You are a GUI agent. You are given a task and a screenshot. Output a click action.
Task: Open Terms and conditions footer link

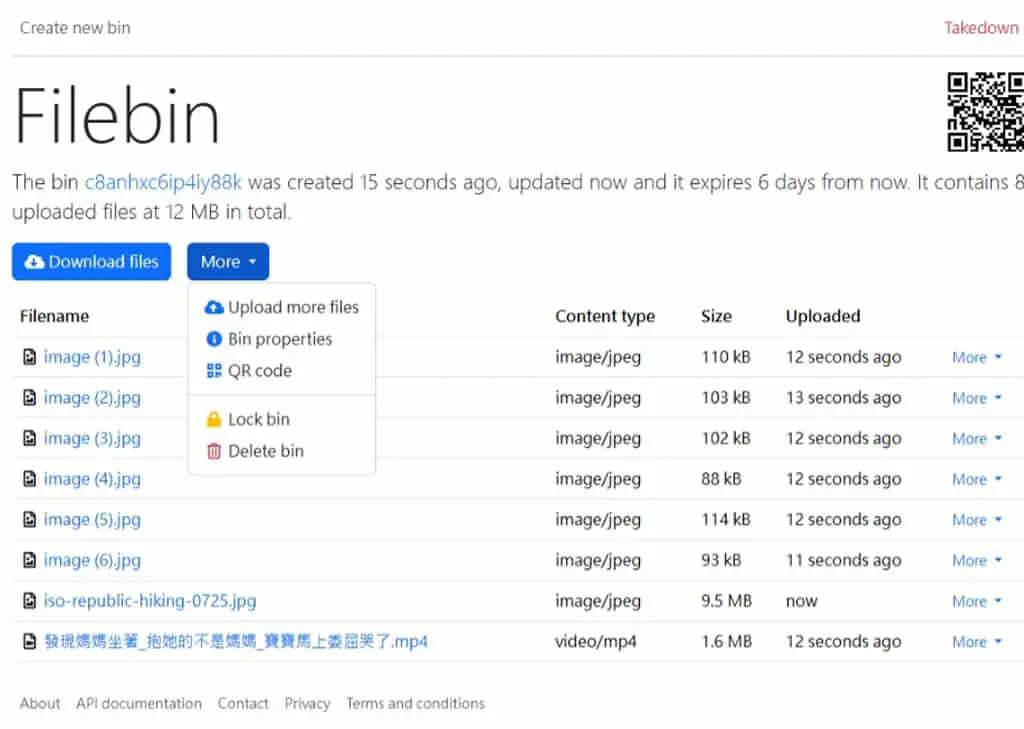coord(415,704)
